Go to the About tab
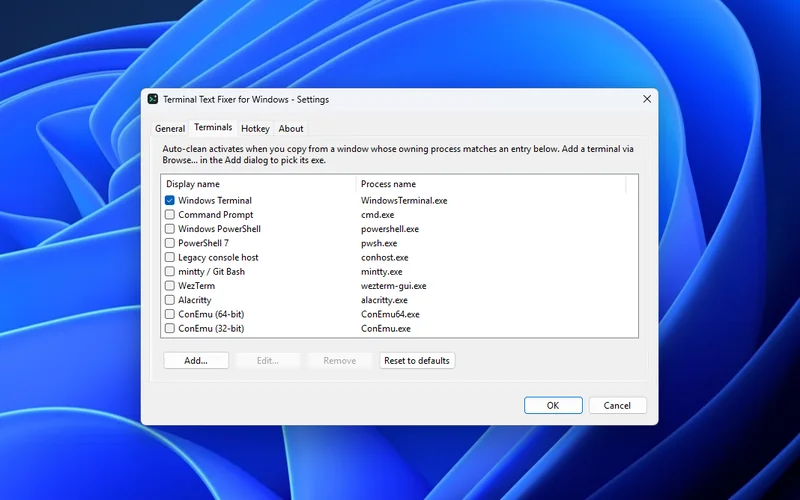This screenshot has width=800, height=500. tap(291, 129)
